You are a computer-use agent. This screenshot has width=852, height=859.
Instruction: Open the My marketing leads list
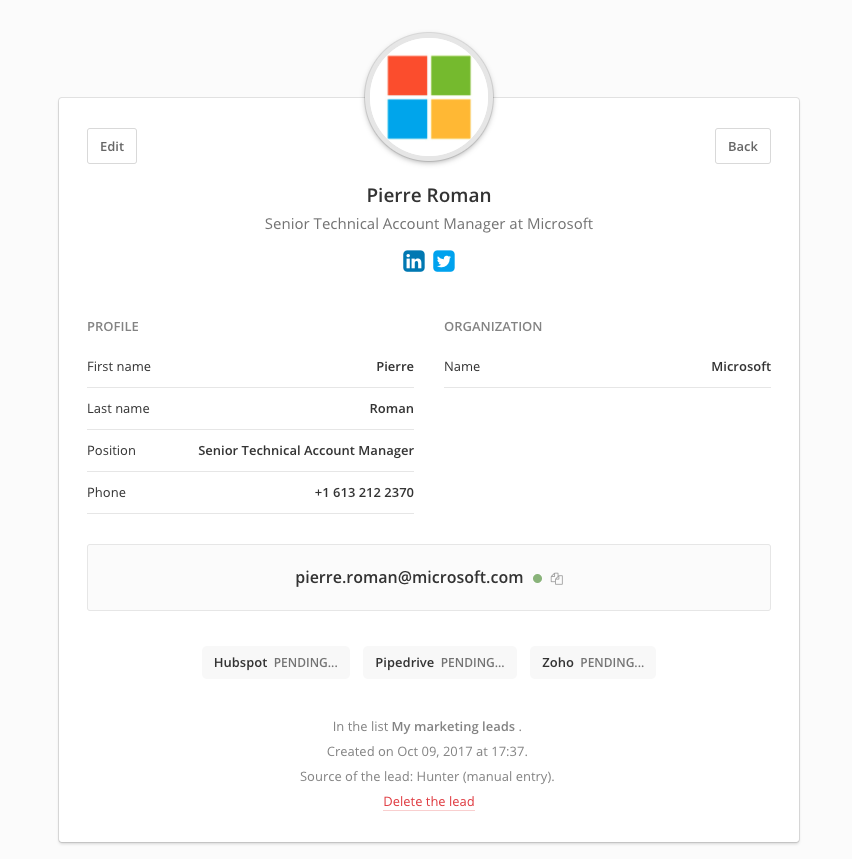pyautogui.click(x=453, y=726)
